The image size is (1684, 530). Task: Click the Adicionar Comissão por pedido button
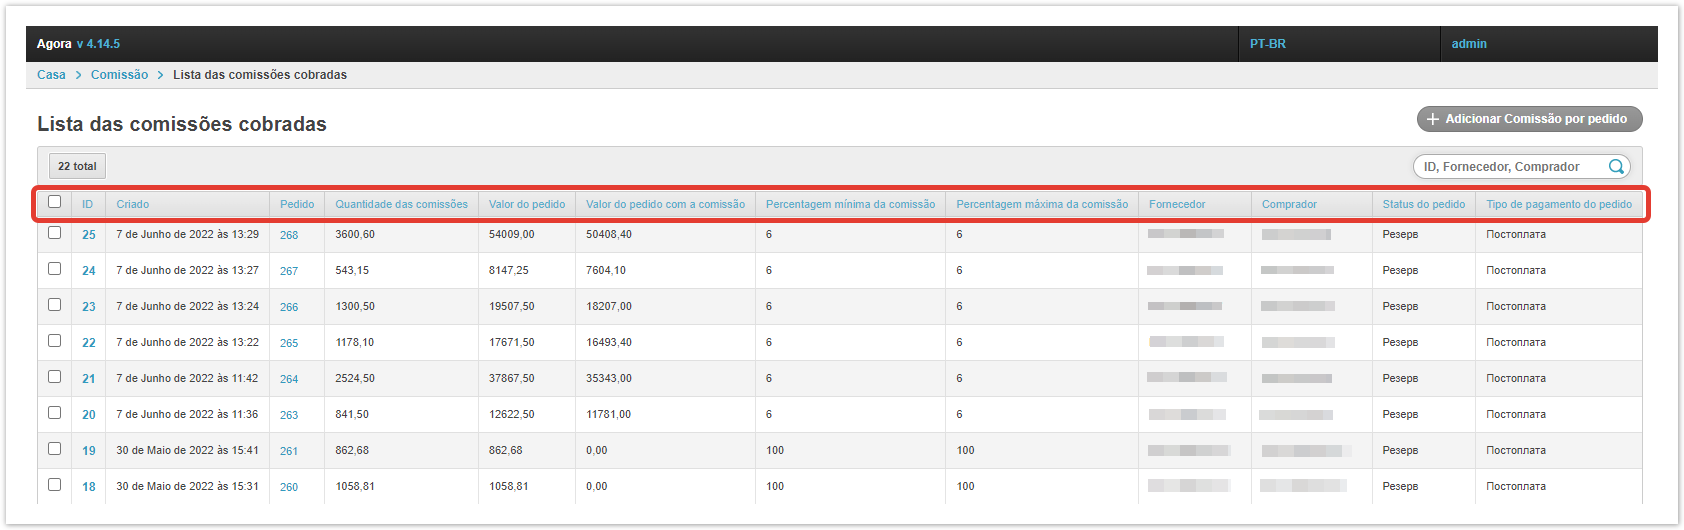click(x=1529, y=119)
